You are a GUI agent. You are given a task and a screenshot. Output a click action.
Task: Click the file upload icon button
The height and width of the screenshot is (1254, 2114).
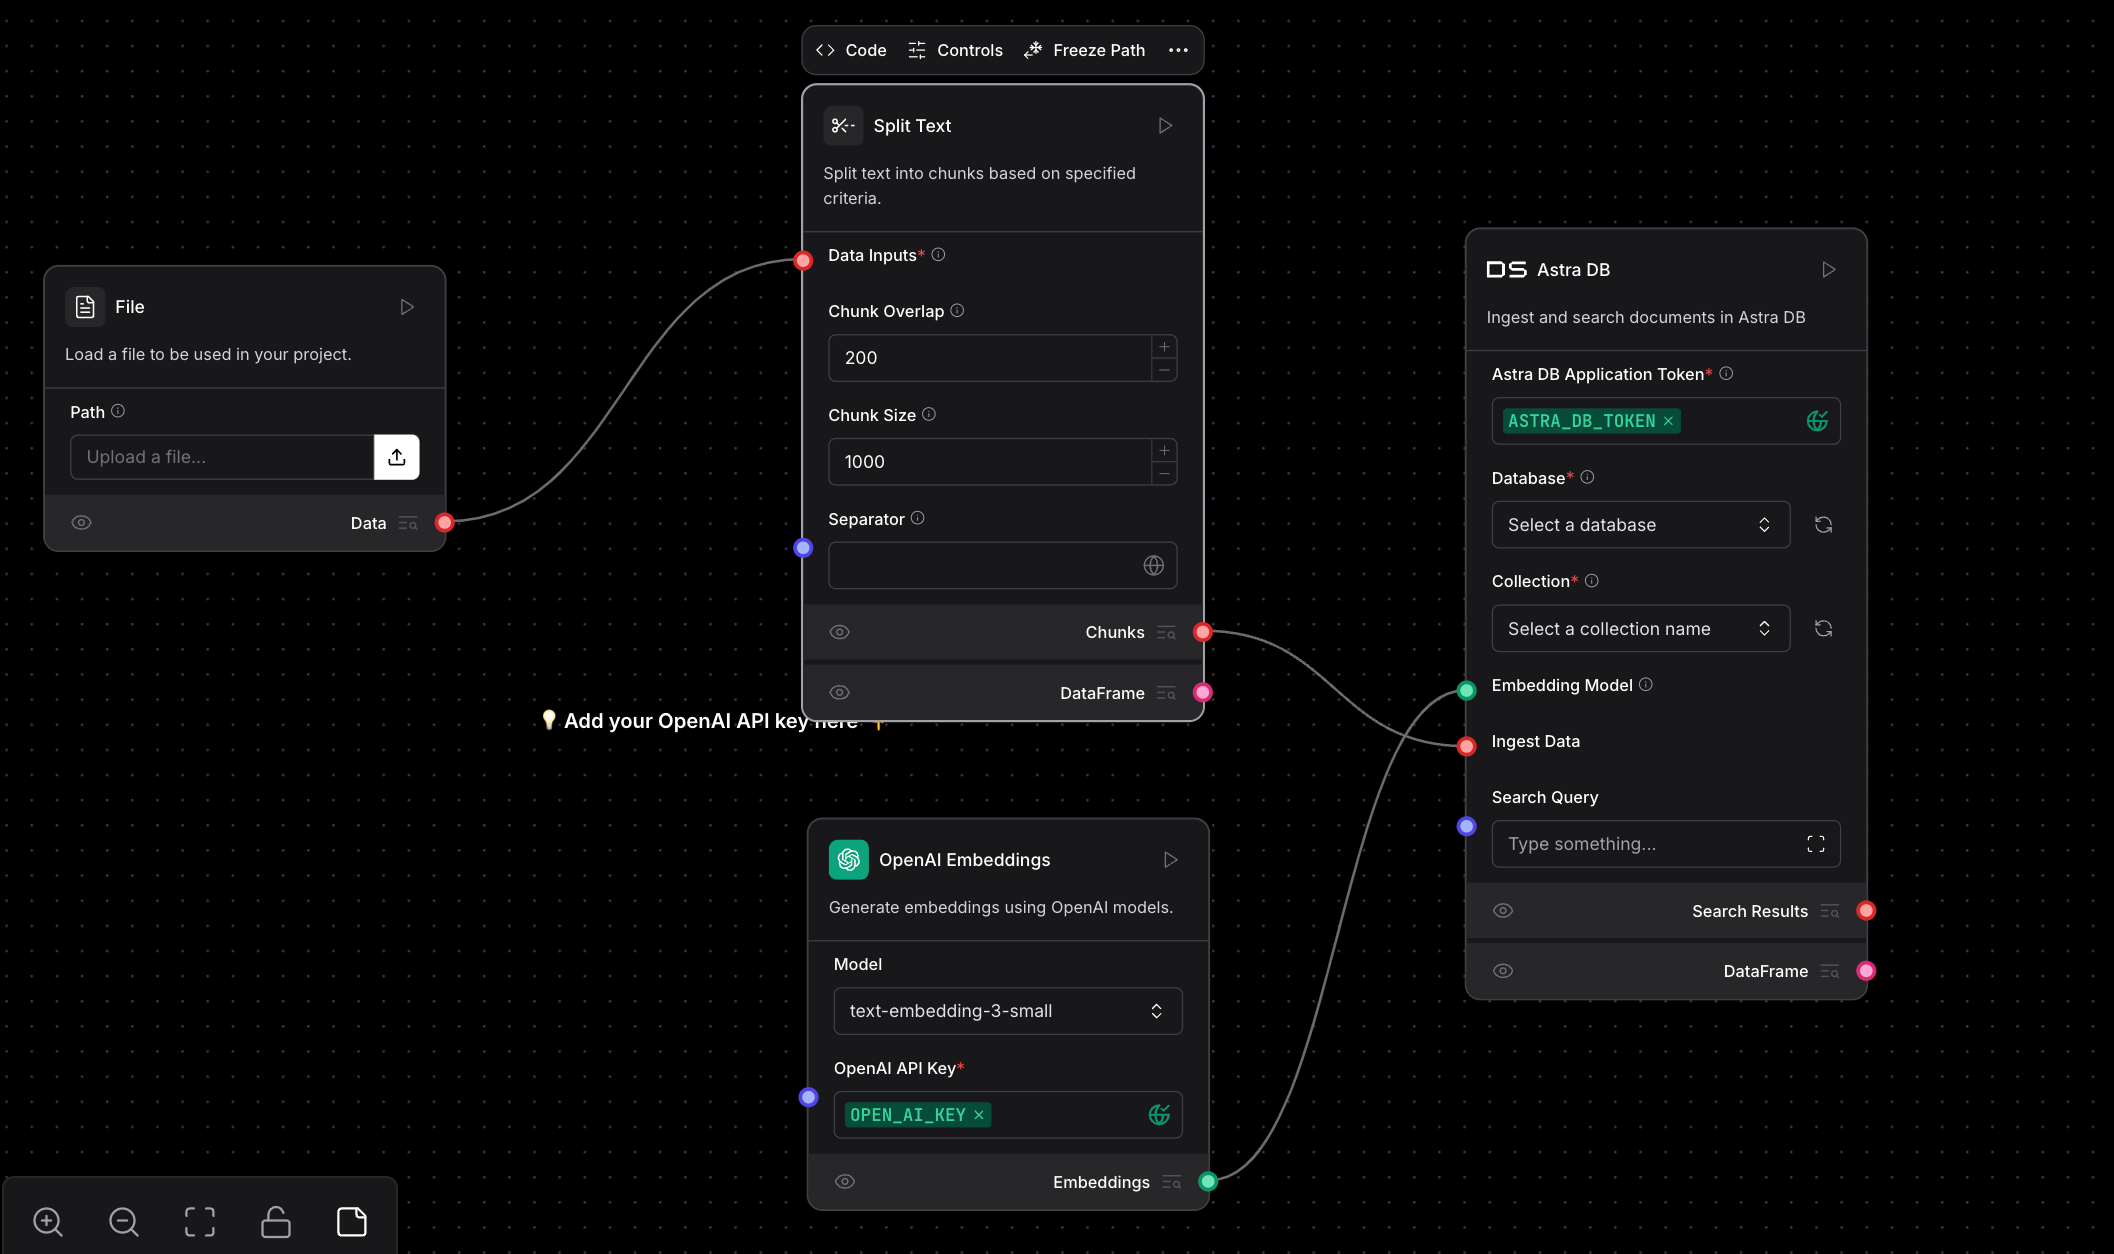(397, 457)
